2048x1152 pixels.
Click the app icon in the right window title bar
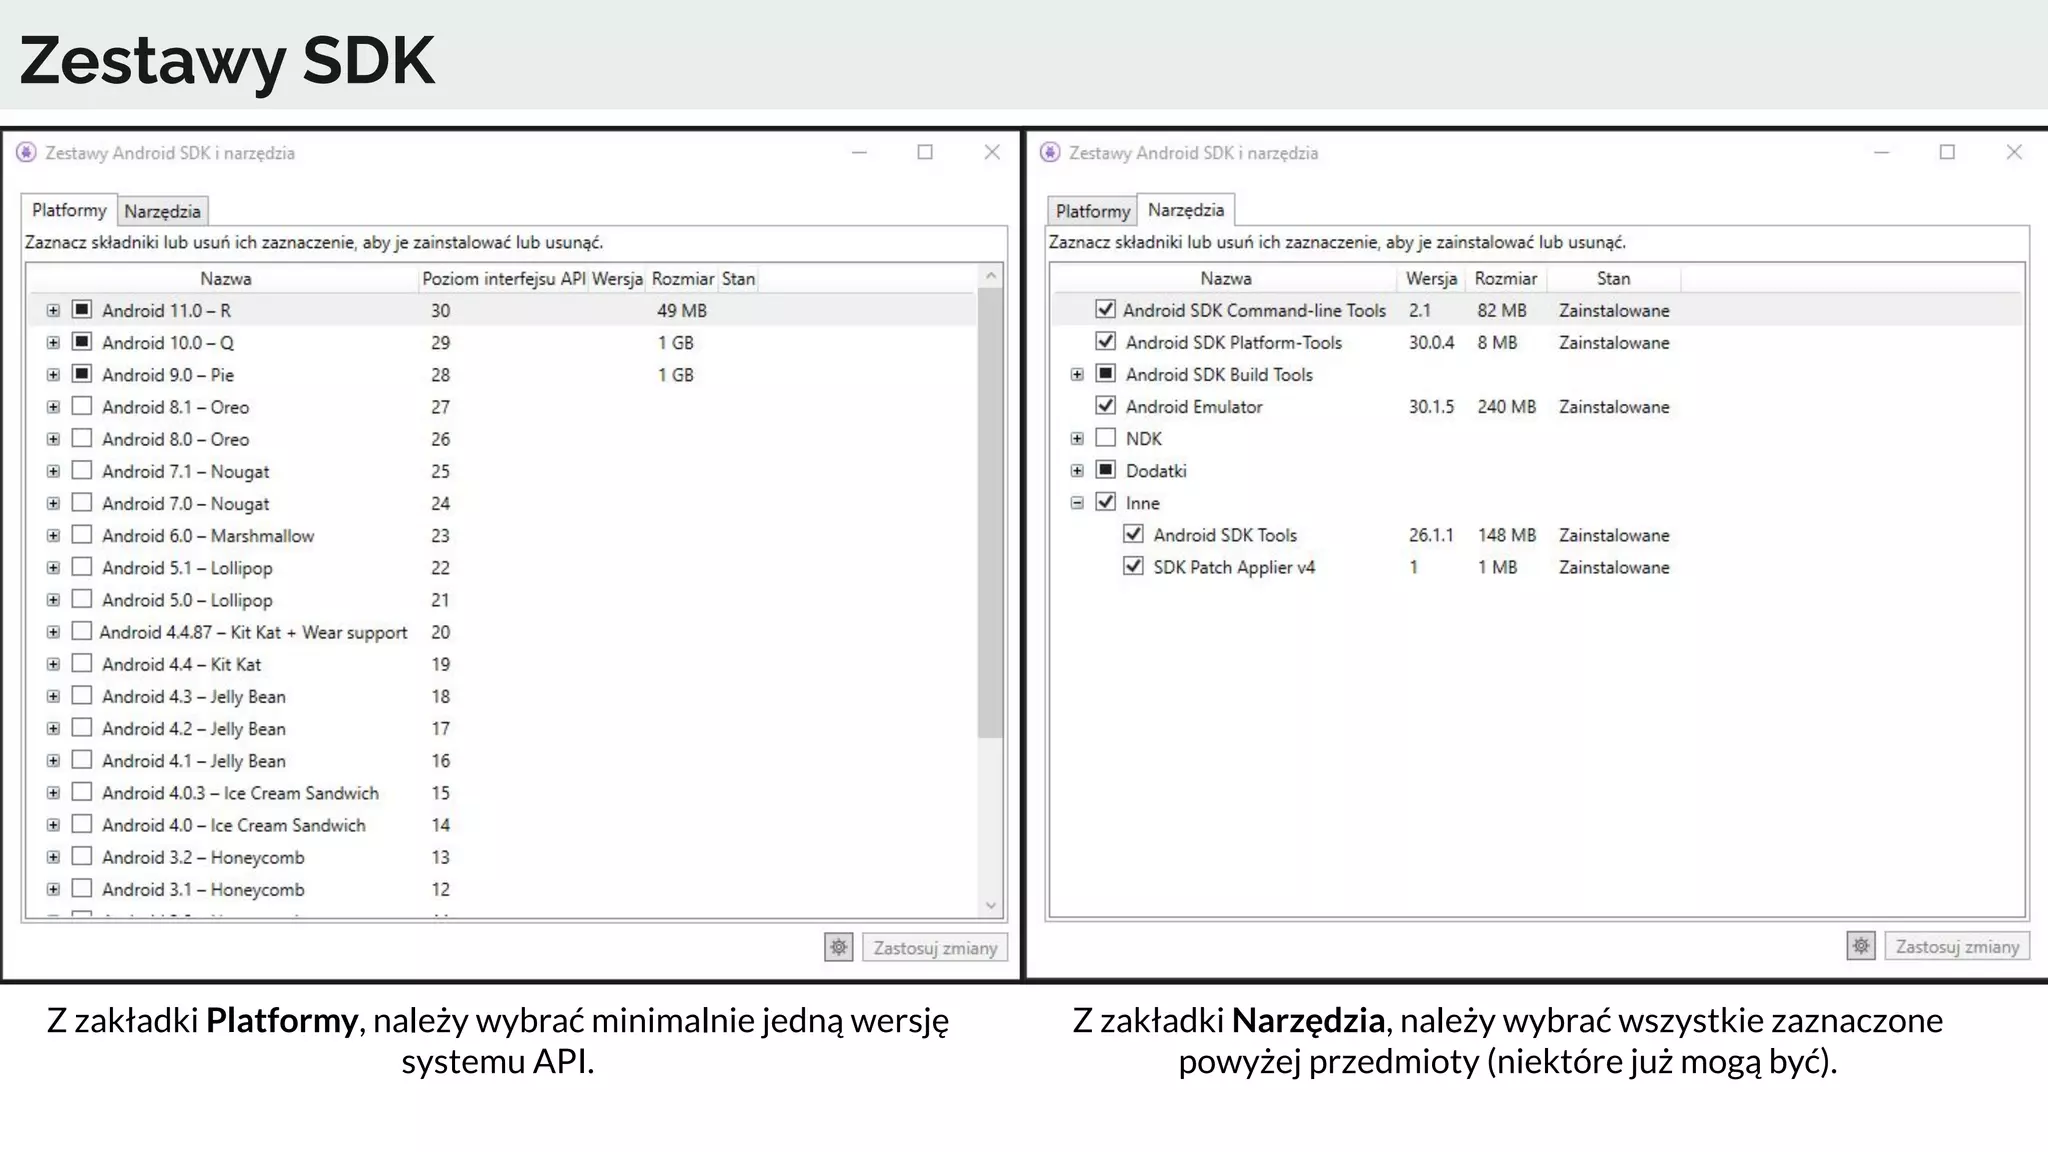click(1050, 152)
